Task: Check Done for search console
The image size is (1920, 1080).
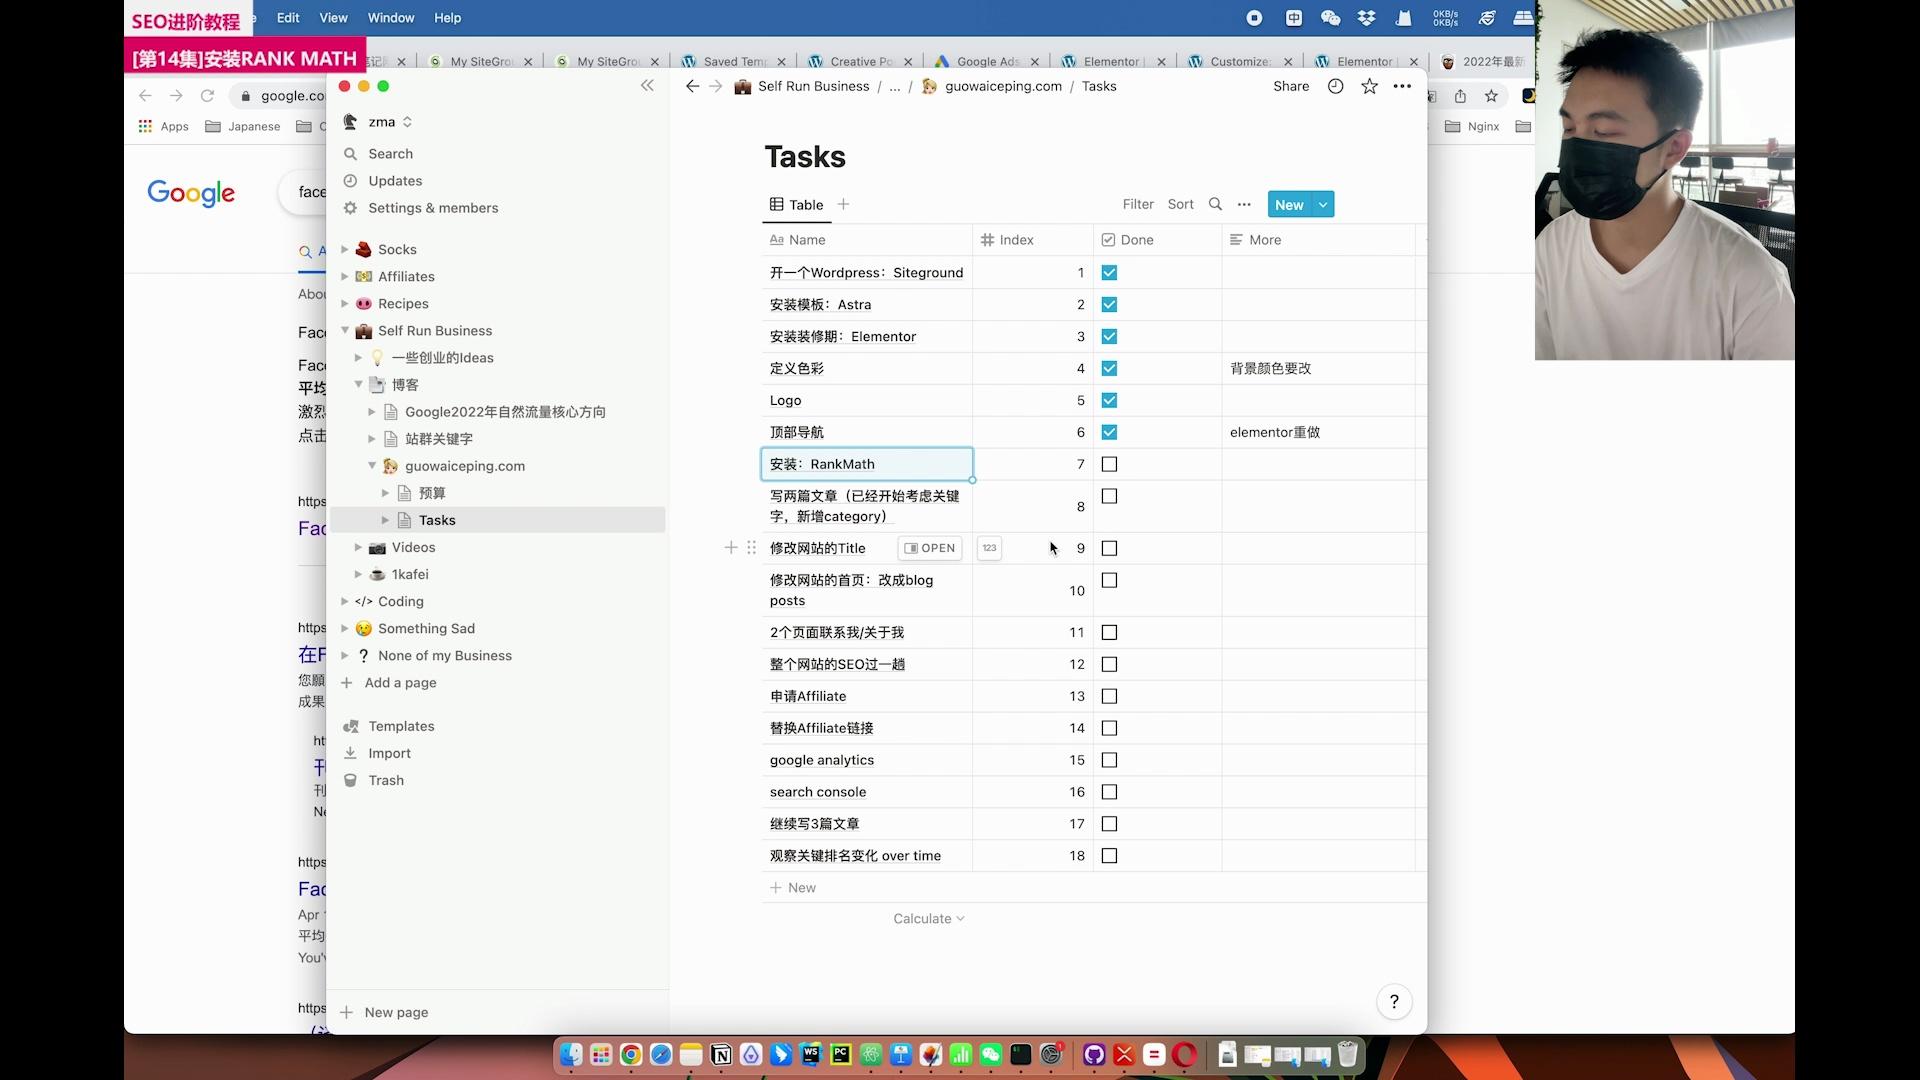Action: pyautogui.click(x=1109, y=792)
